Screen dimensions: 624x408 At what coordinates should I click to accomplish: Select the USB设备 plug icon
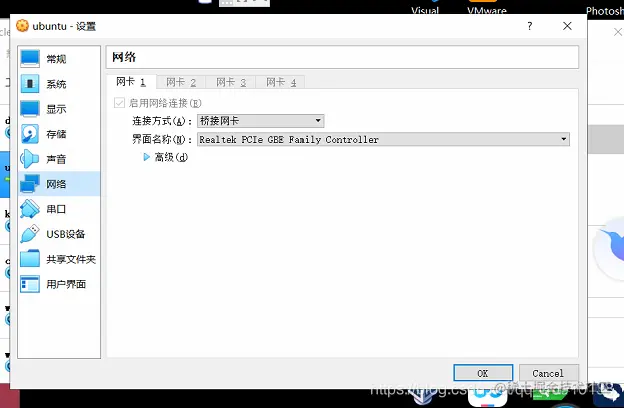30,234
